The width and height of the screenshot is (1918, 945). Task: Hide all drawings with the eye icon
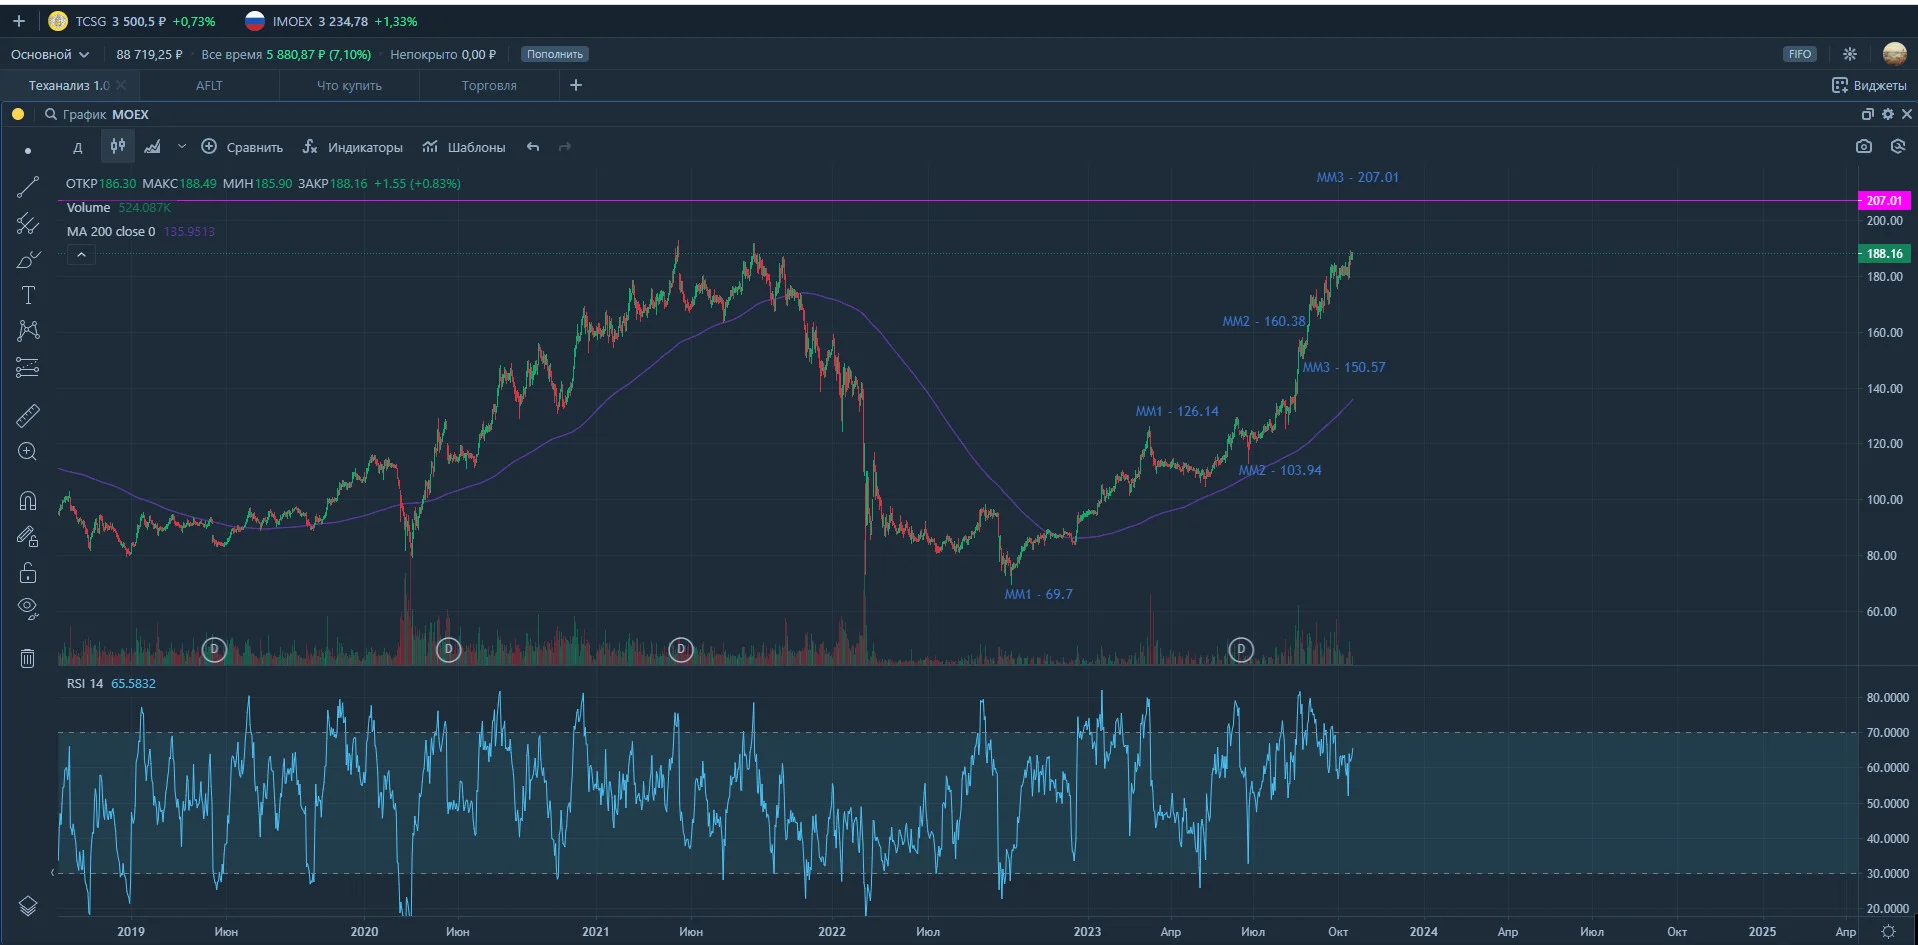(x=28, y=609)
